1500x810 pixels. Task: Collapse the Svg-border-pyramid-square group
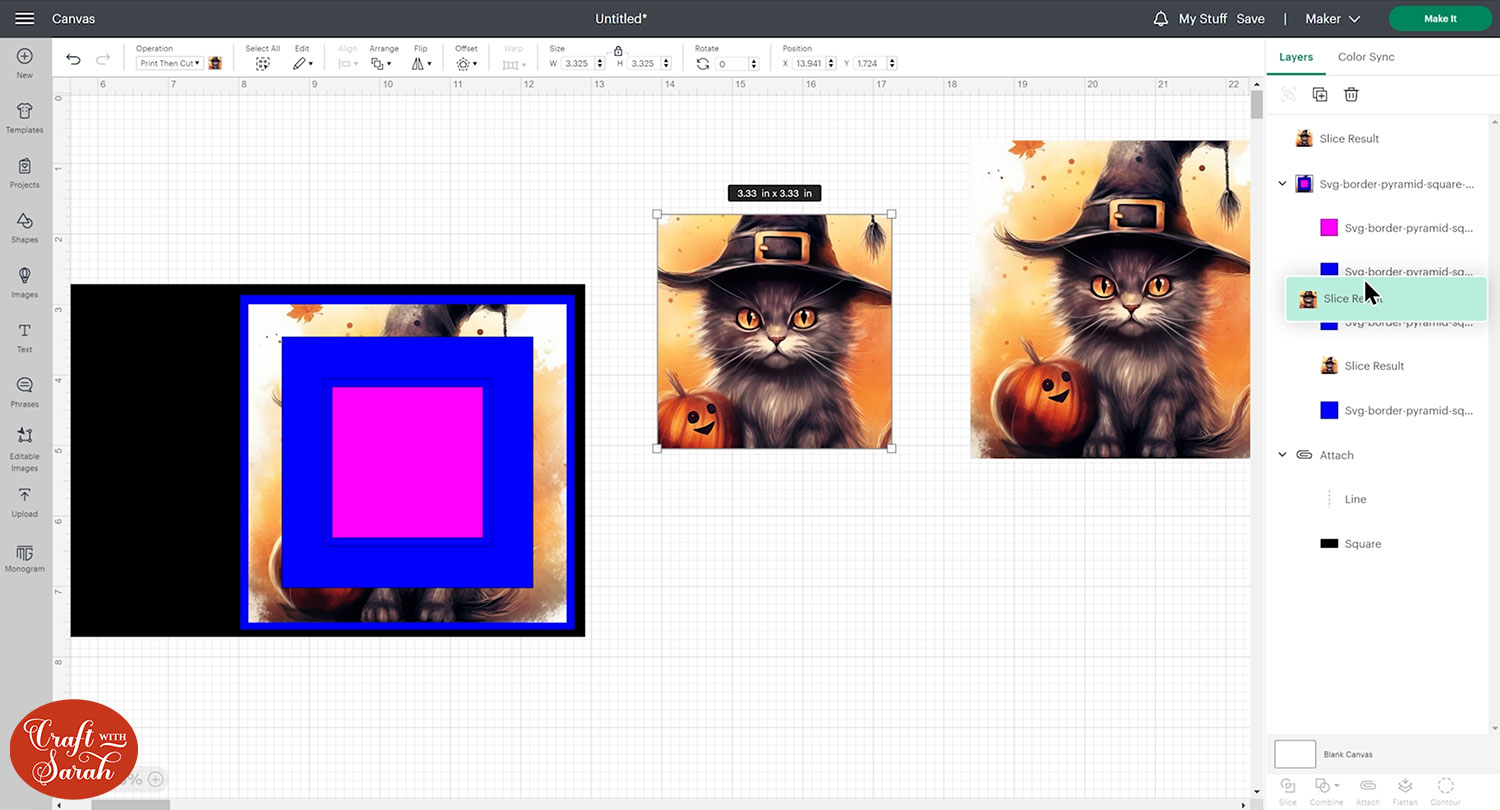pyautogui.click(x=1283, y=184)
